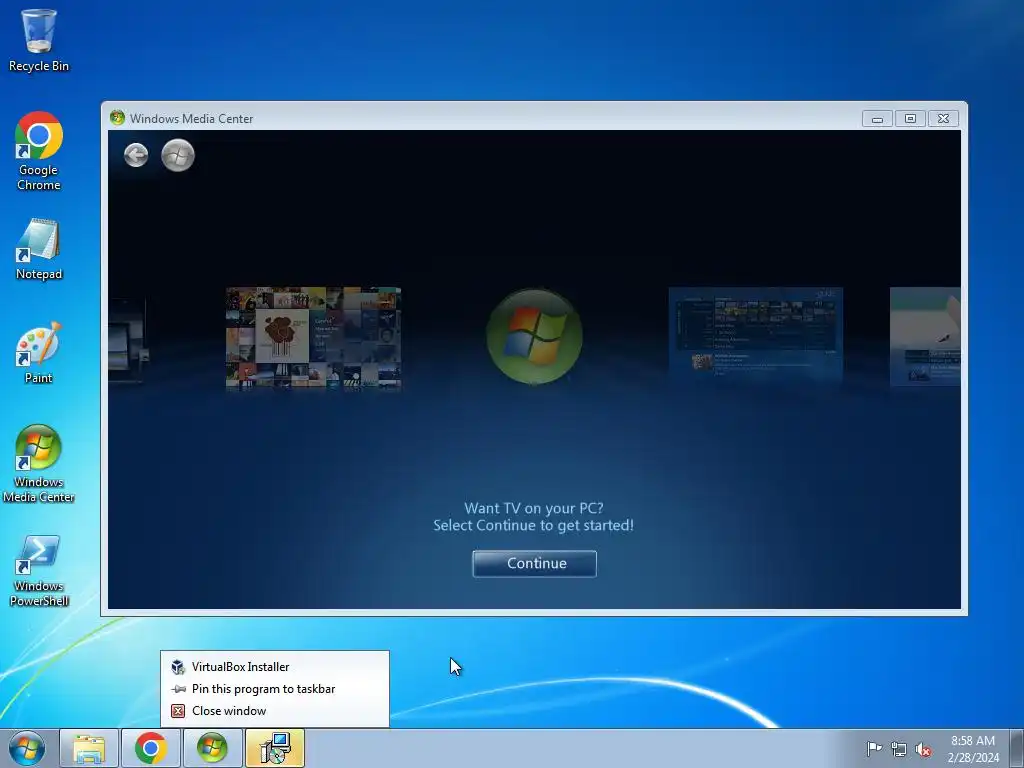Click the central Windows logo orb
The height and width of the screenshot is (768, 1024).
pyautogui.click(x=534, y=336)
